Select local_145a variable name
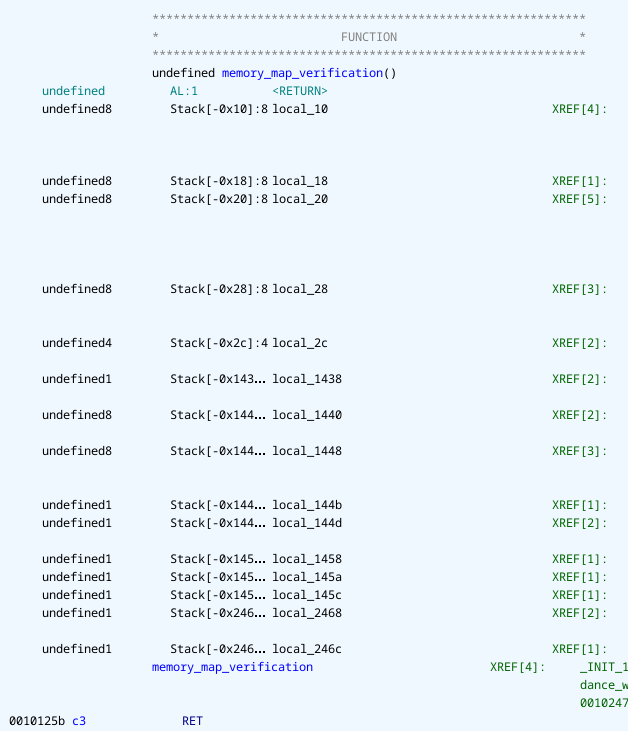Image resolution: width=628 pixels, height=732 pixels. (x=307, y=577)
